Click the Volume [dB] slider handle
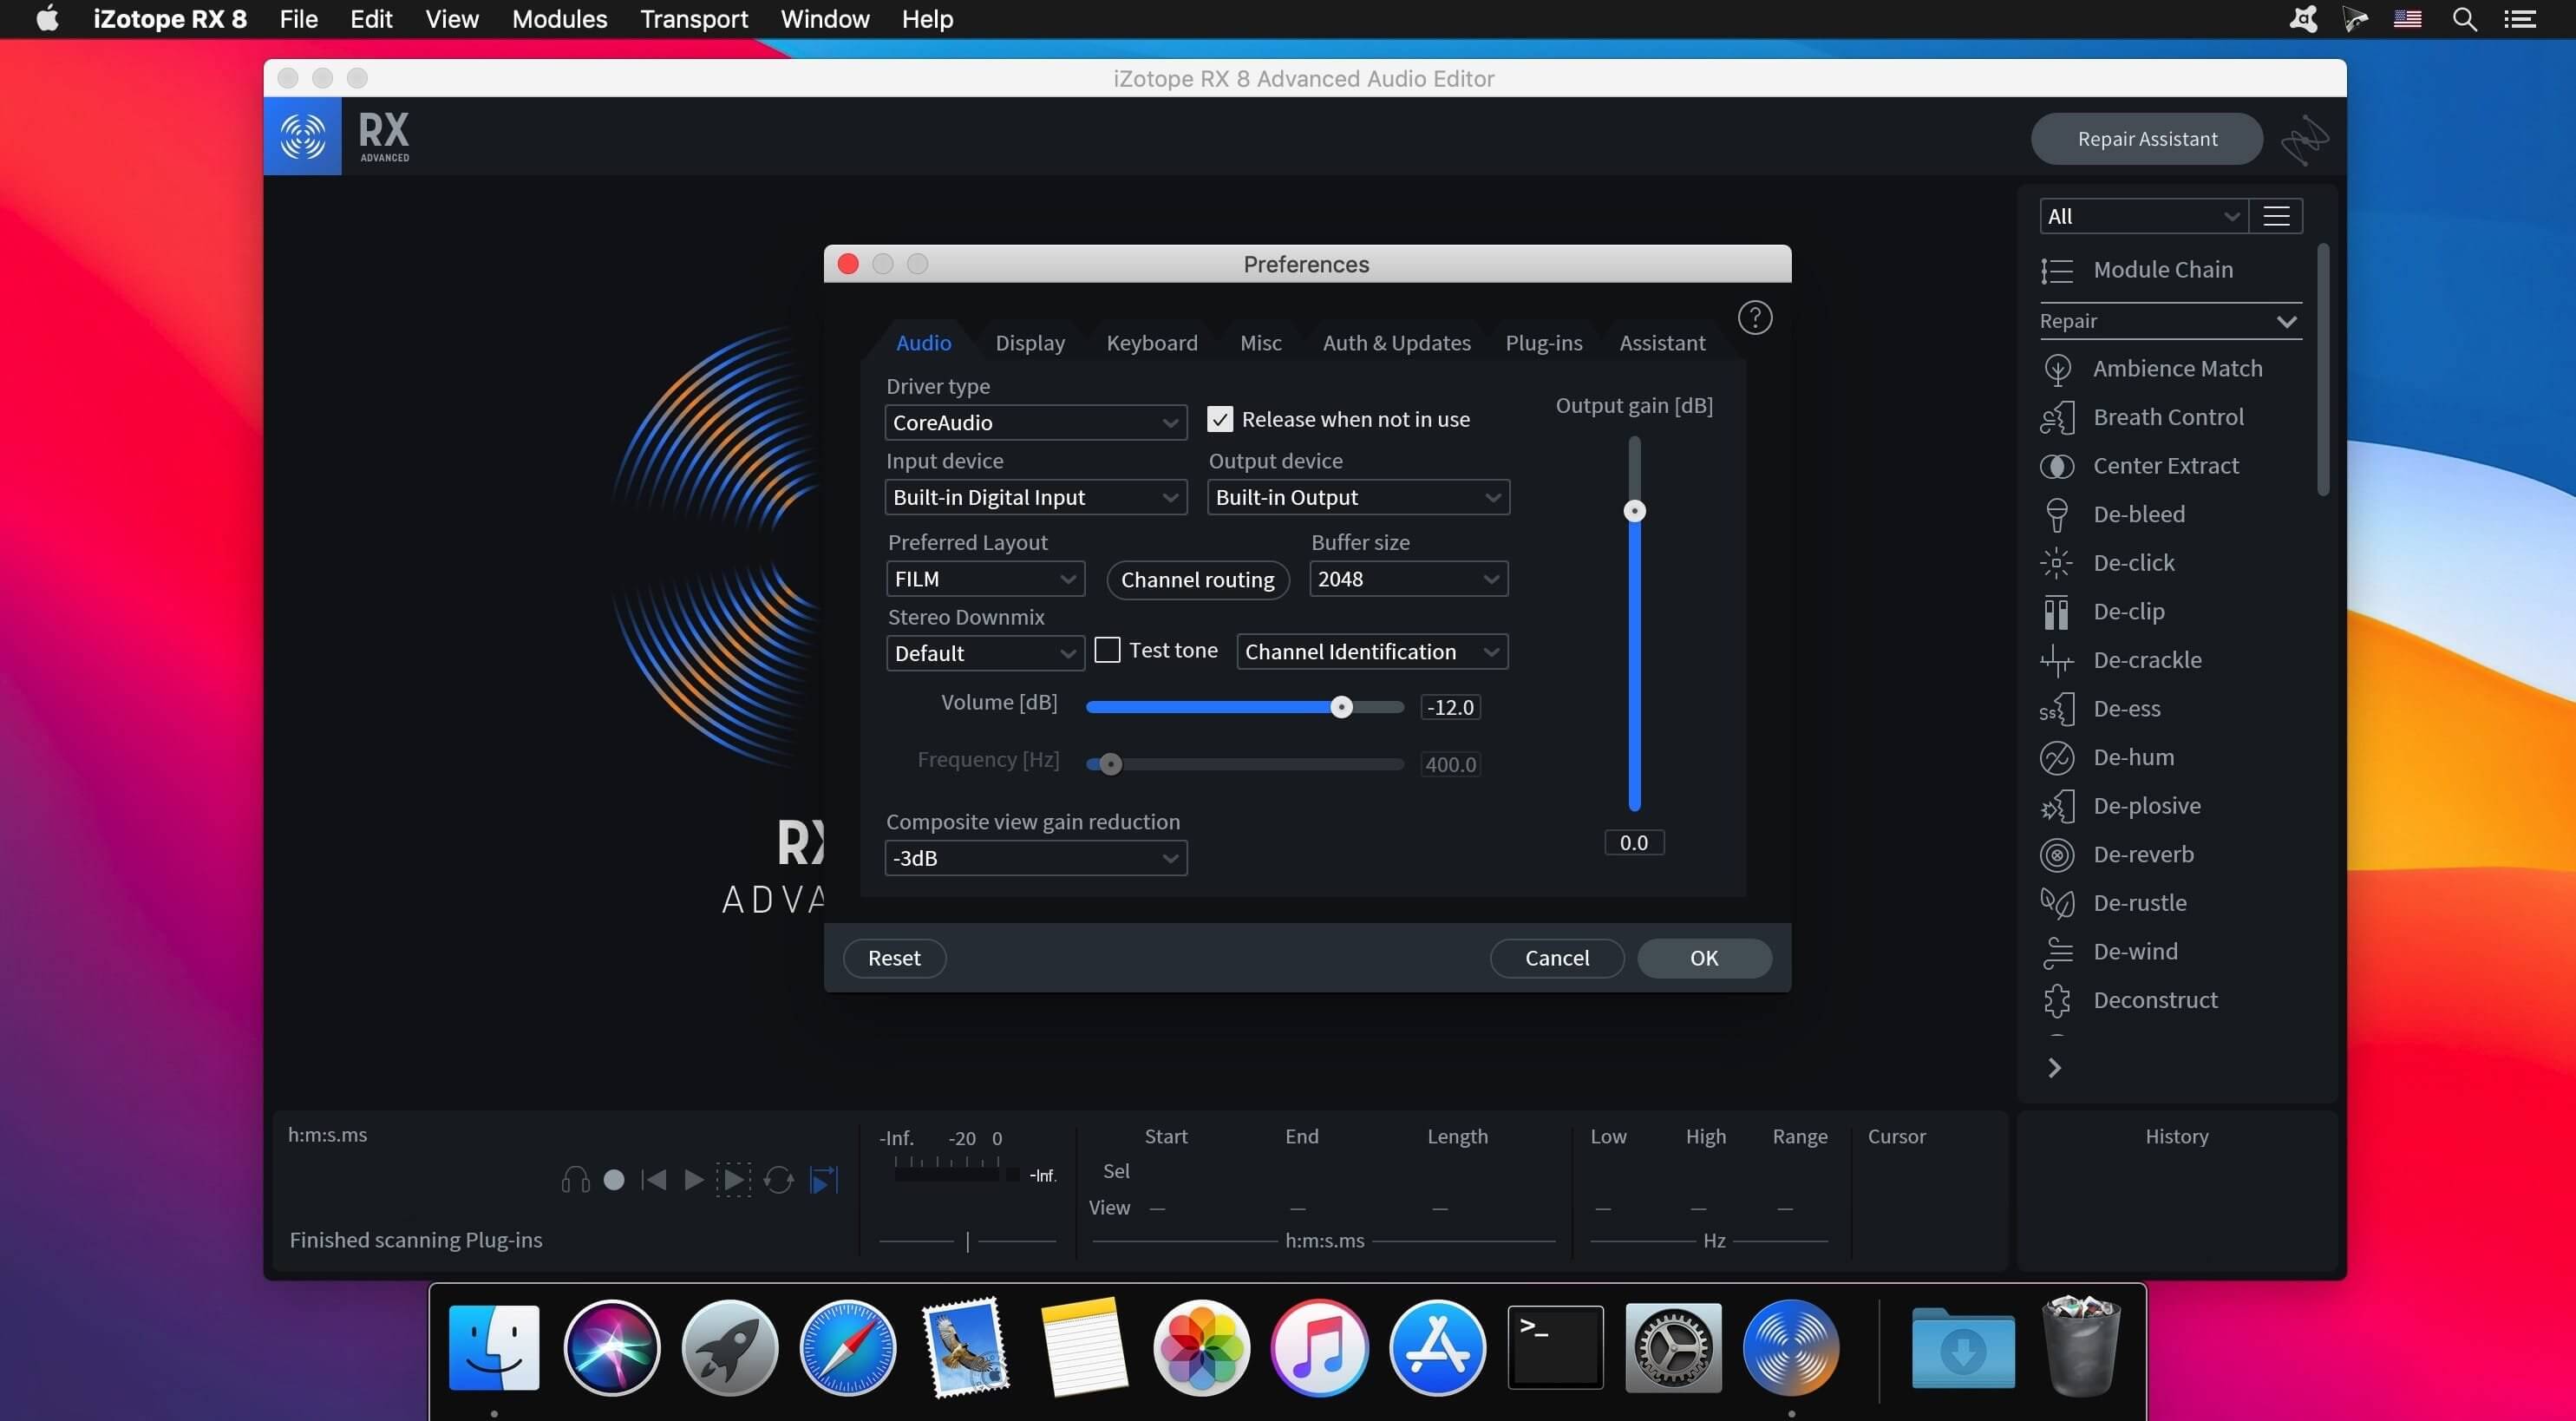 [1342, 707]
